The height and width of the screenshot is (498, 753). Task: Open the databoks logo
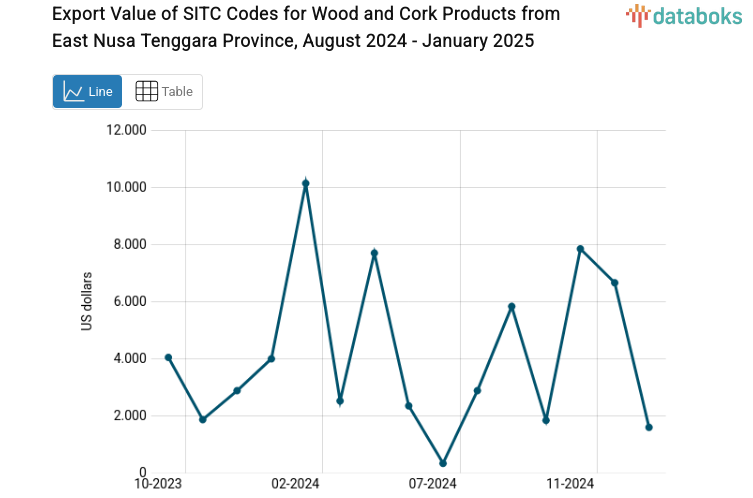(x=684, y=15)
